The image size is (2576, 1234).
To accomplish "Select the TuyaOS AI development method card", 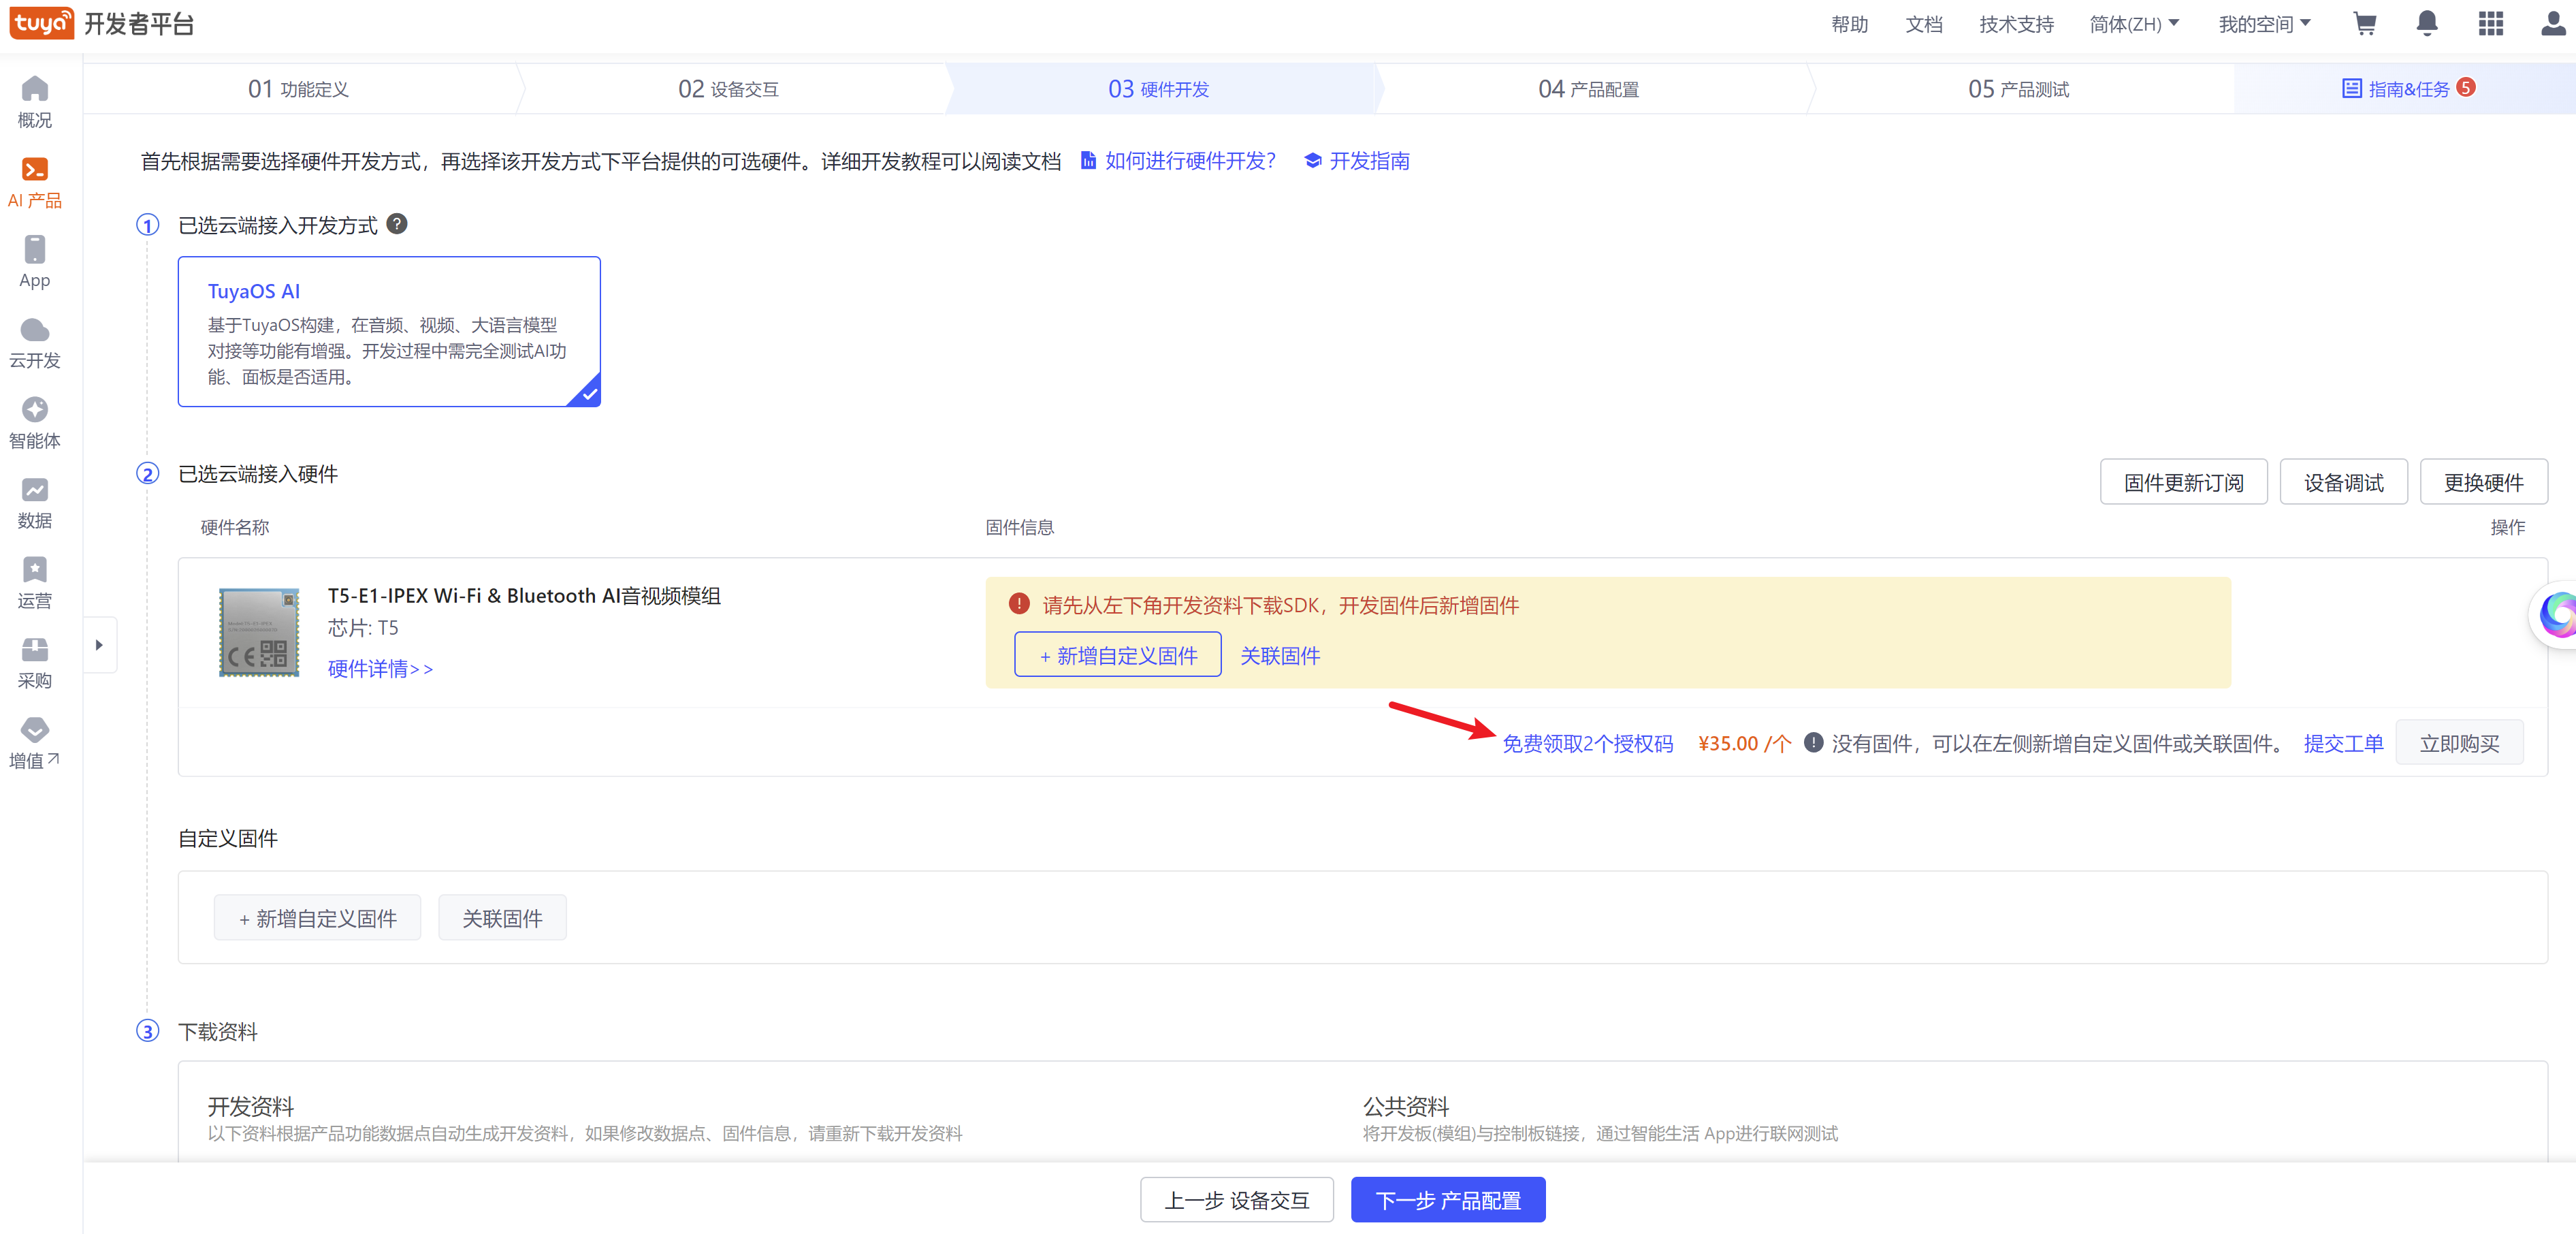I will point(389,331).
